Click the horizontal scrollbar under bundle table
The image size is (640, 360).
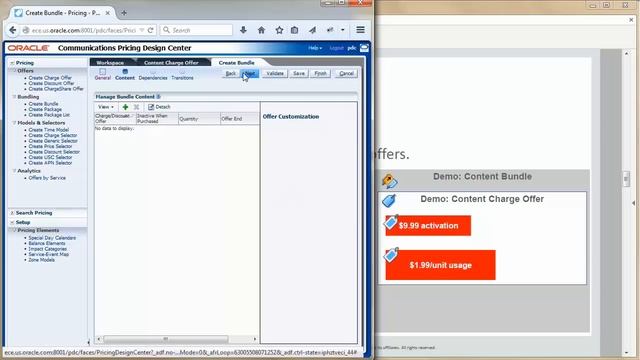tap(165, 339)
